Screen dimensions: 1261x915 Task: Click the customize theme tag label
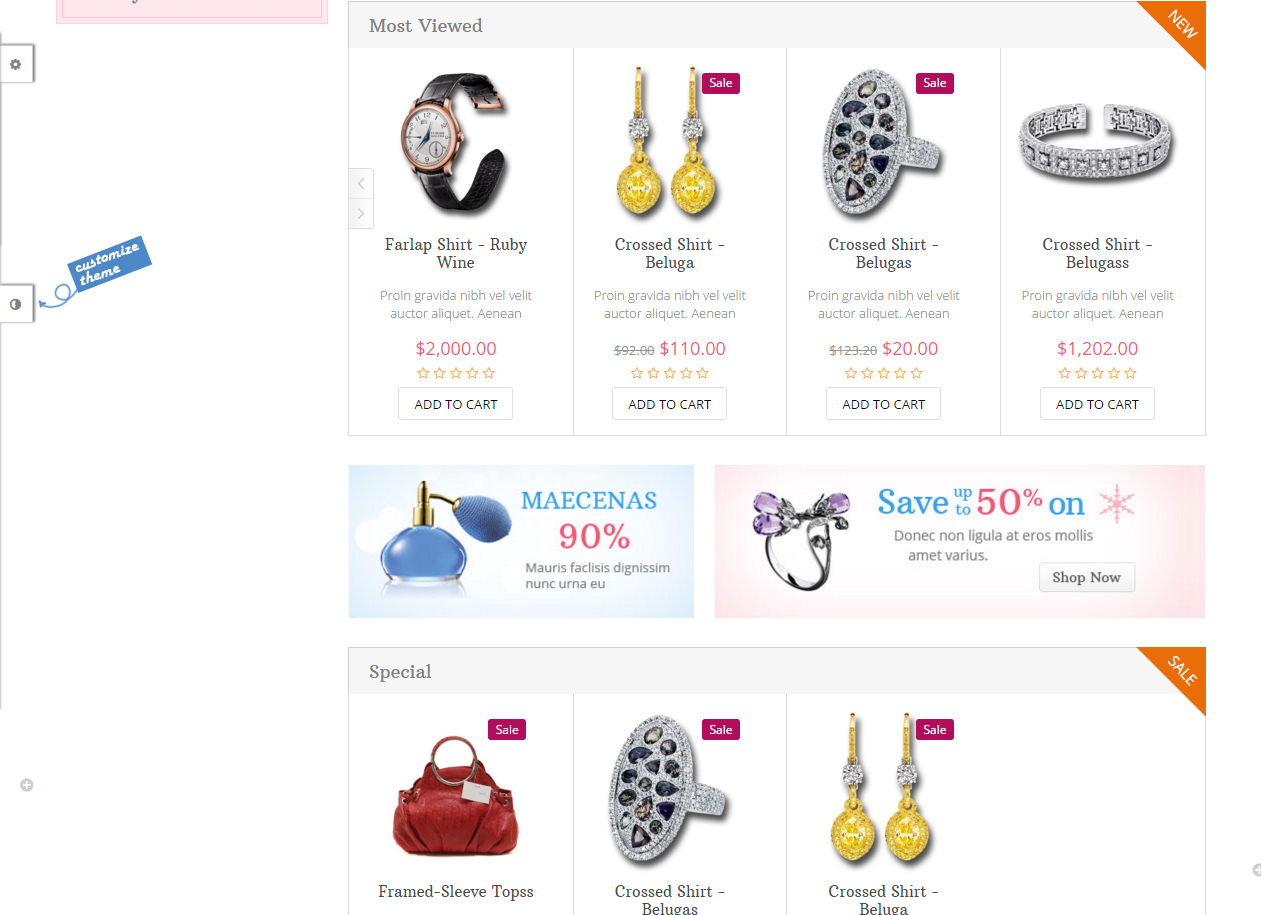108,262
